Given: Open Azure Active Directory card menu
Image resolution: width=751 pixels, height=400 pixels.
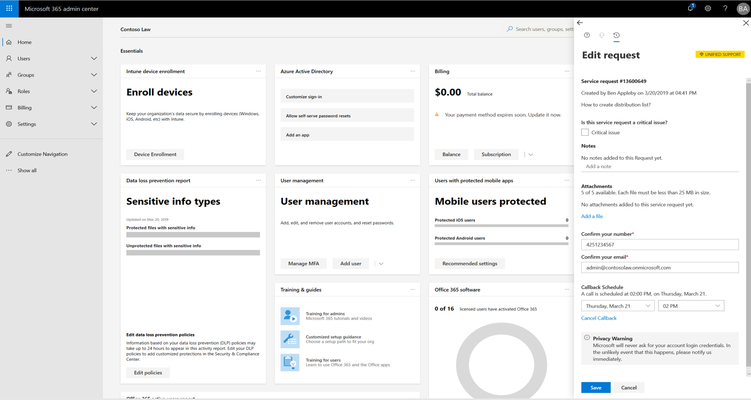Looking at the screenshot, I should (413, 71).
